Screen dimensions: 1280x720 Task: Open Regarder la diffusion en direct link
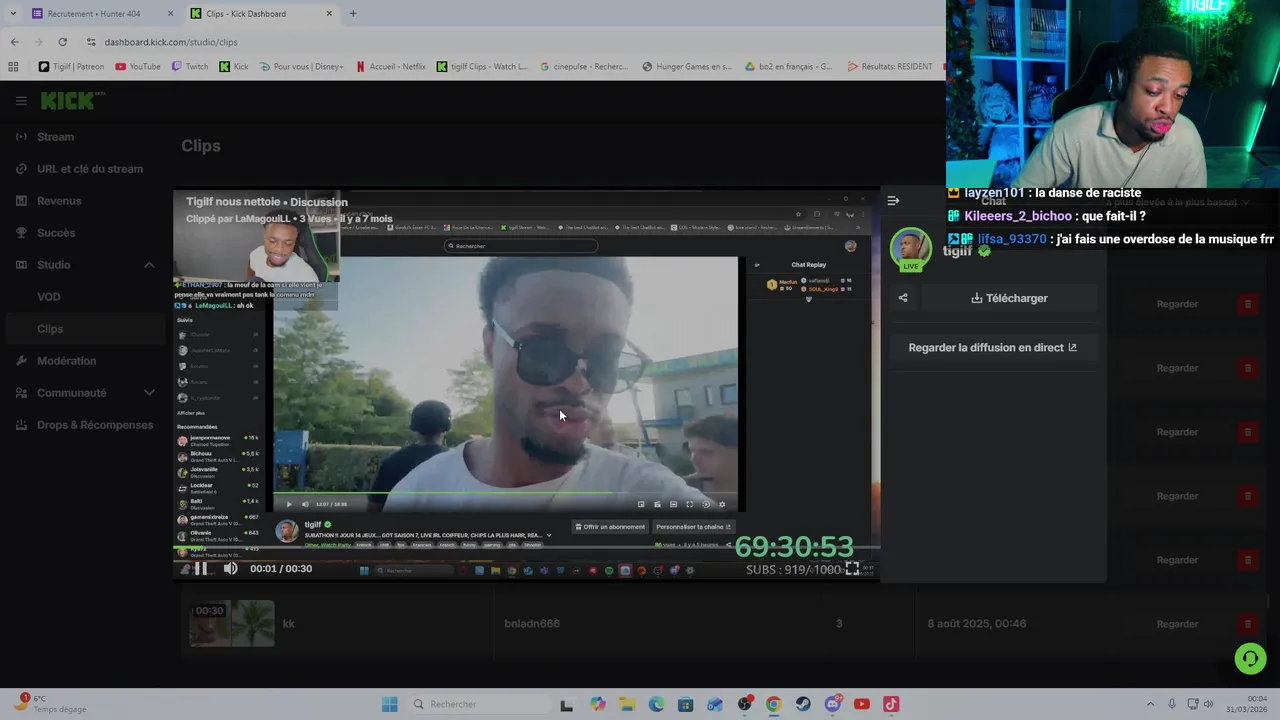[x=992, y=347]
